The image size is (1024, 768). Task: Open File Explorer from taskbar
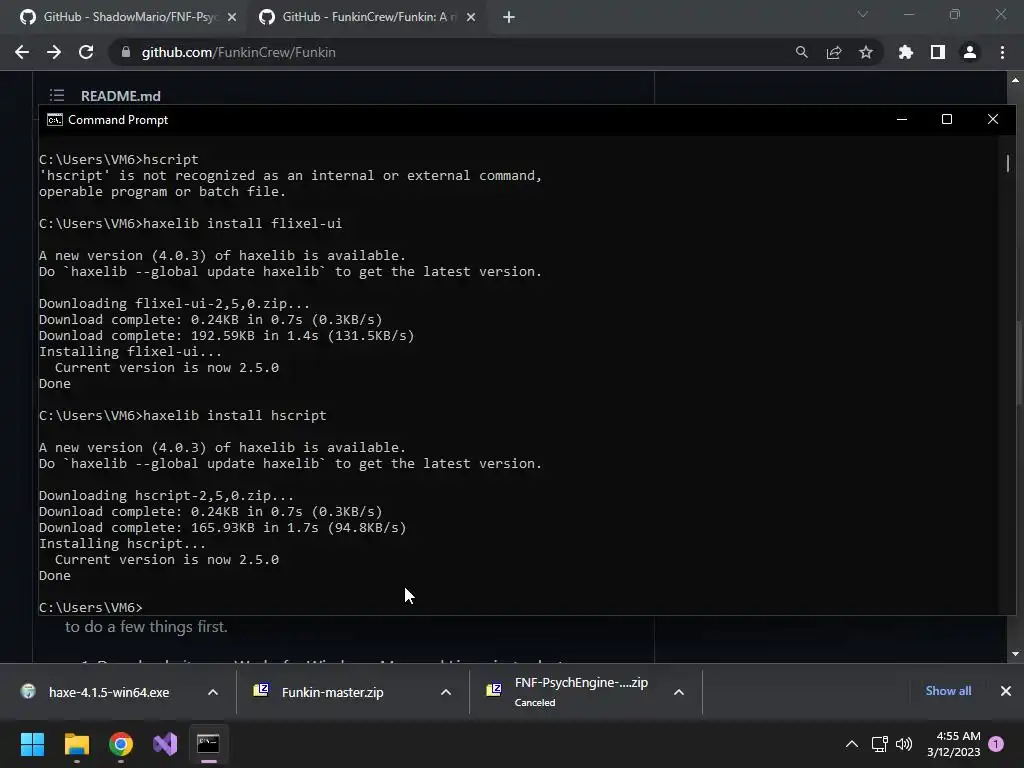tap(76, 744)
